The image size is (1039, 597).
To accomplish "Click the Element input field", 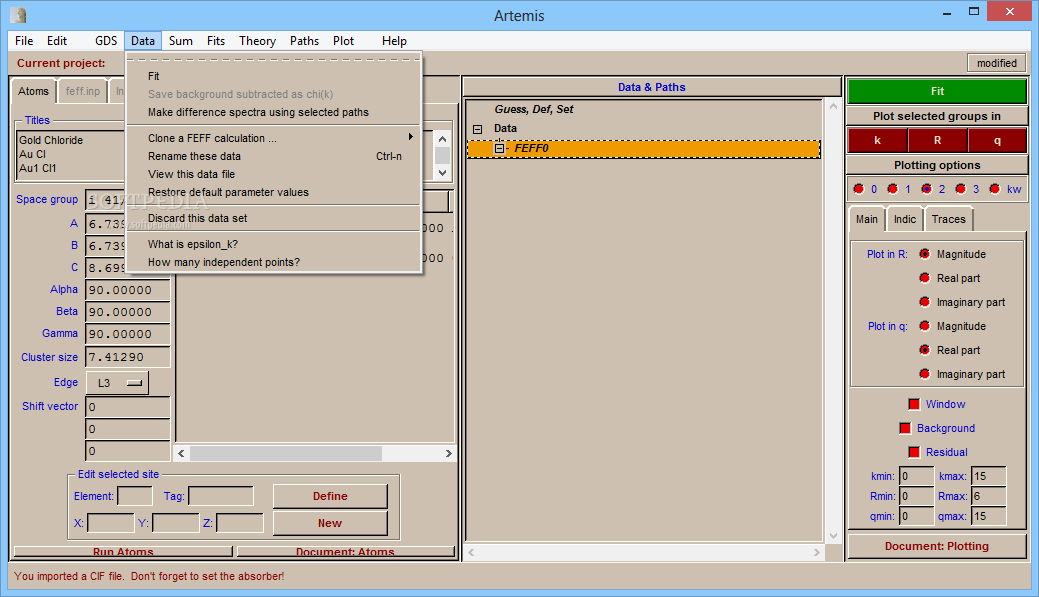I will [x=135, y=496].
